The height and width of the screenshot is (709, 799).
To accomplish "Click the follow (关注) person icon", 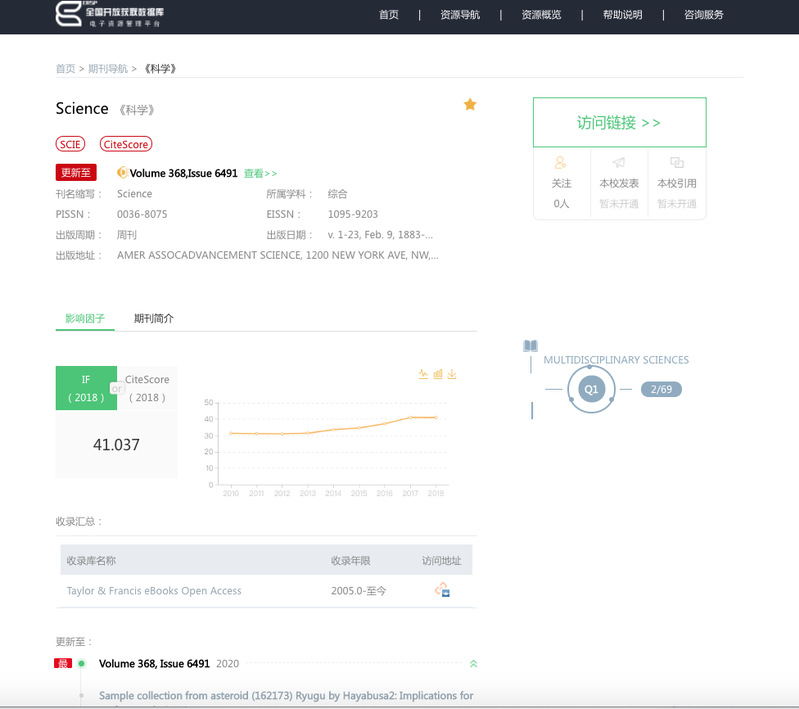I will 561,162.
